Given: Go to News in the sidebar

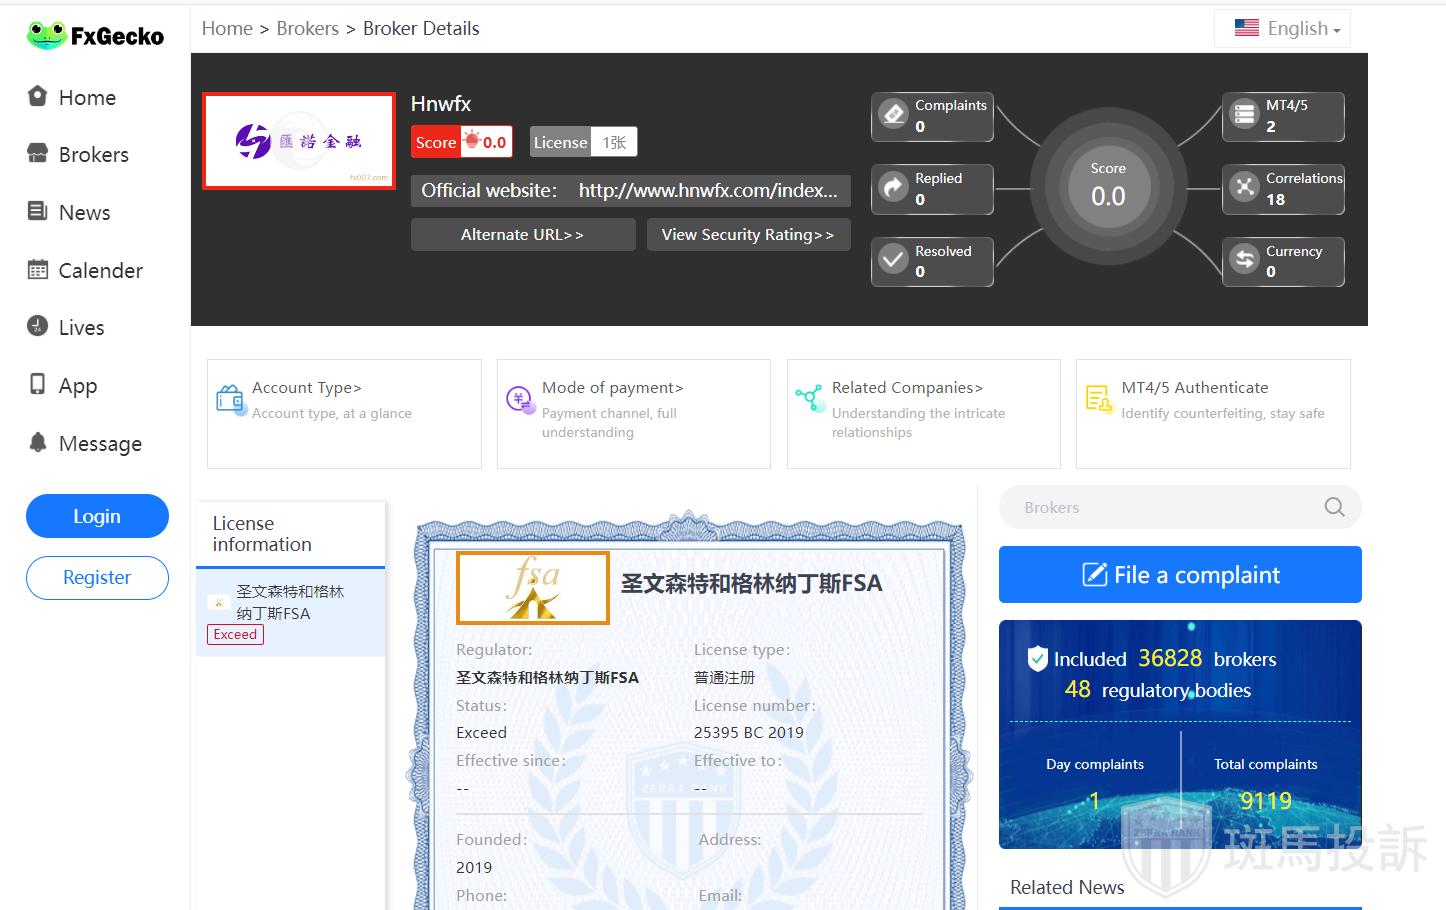Looking at the screenshot, I should (84, 213).
